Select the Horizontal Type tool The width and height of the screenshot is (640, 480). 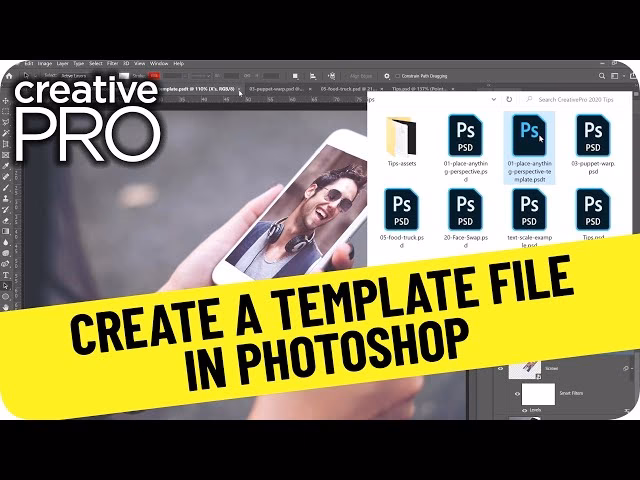point(6,276)
